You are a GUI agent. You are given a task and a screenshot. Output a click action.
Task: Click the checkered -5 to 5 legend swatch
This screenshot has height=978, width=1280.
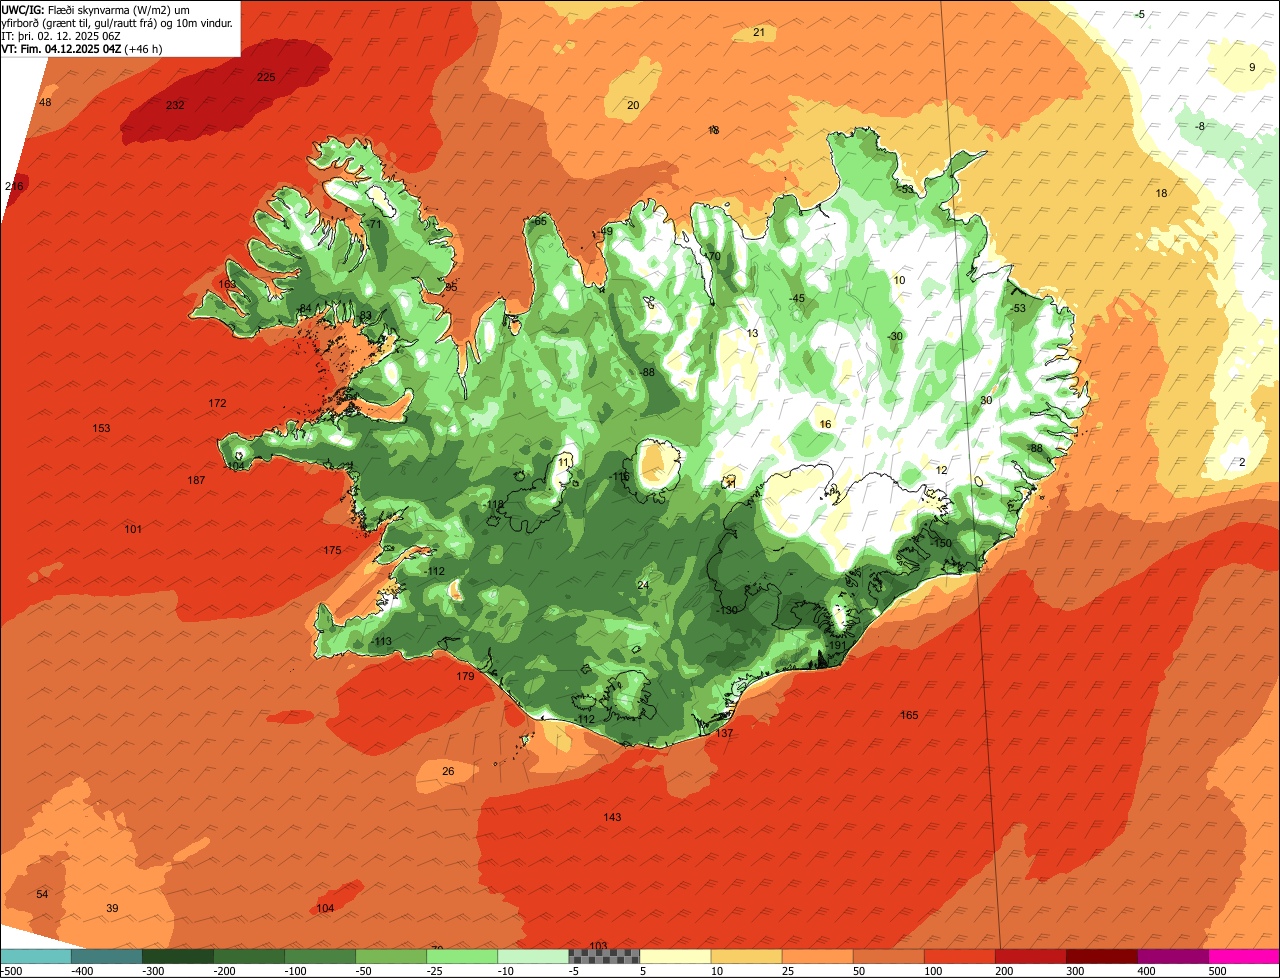click(604, 956)
